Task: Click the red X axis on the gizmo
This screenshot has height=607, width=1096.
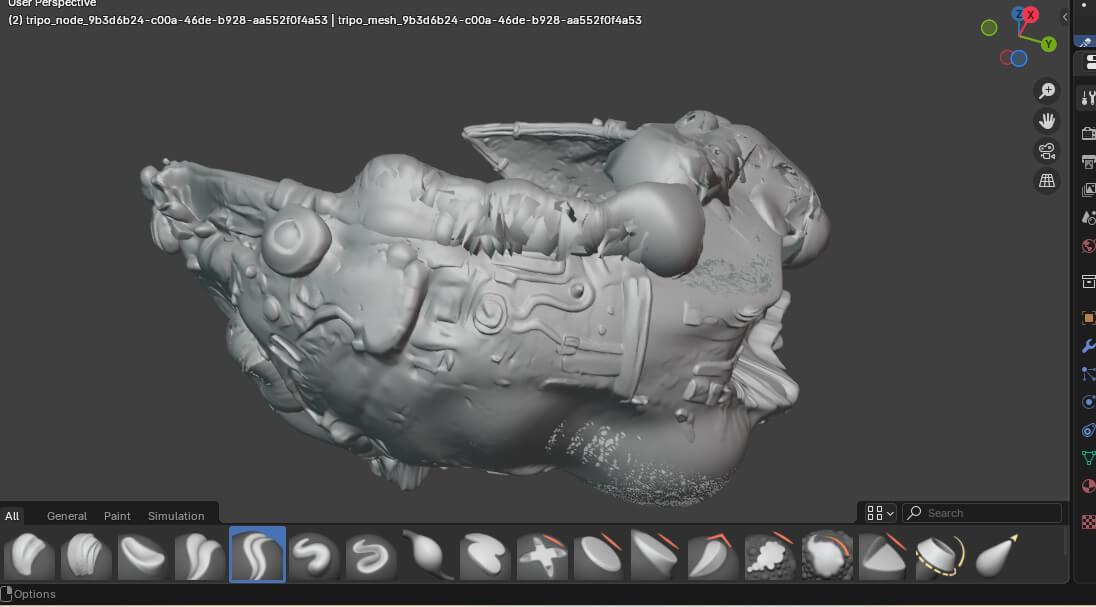Action: coord(1031,15)
